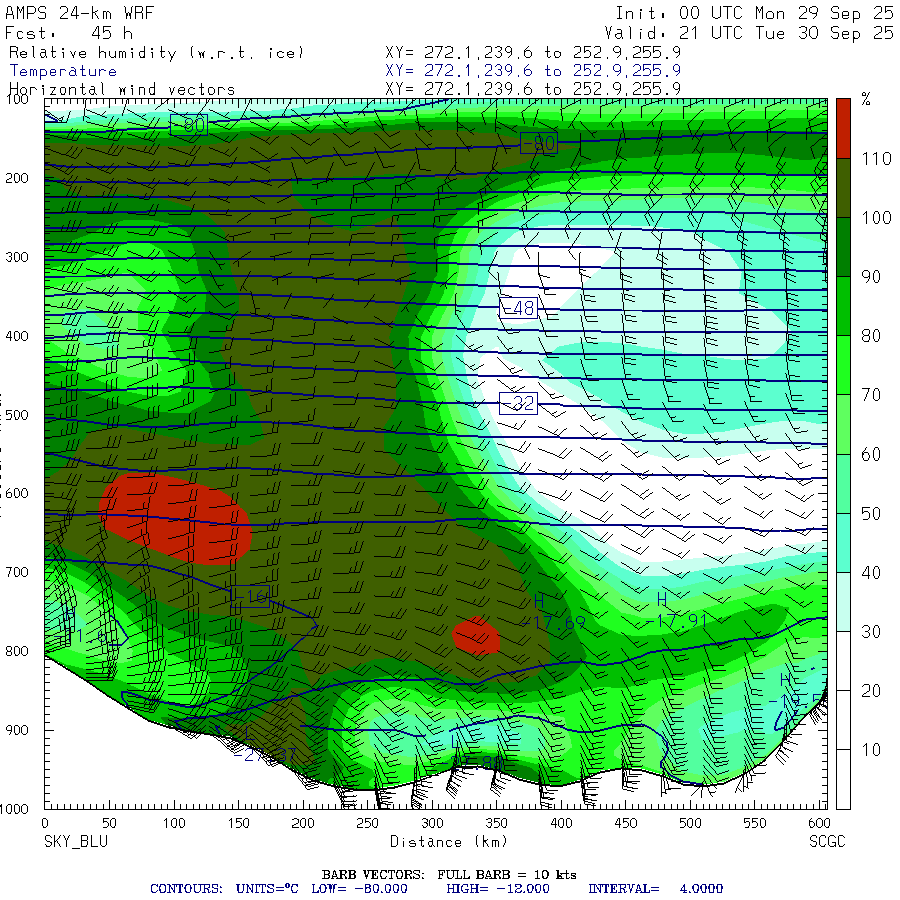
Task: Click the 'L -27.37' temperature minimum marker
Action: (x=264, y=745)
